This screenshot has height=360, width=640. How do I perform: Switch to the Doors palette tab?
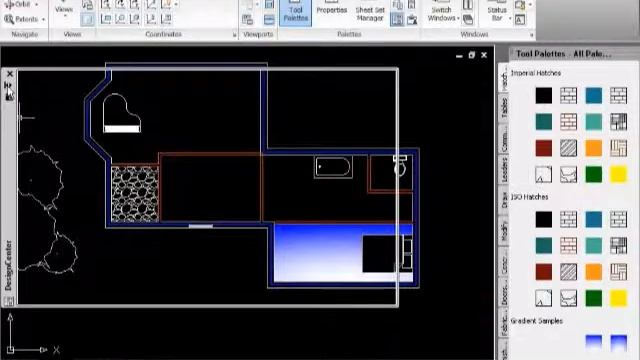[x=504, y=292]
